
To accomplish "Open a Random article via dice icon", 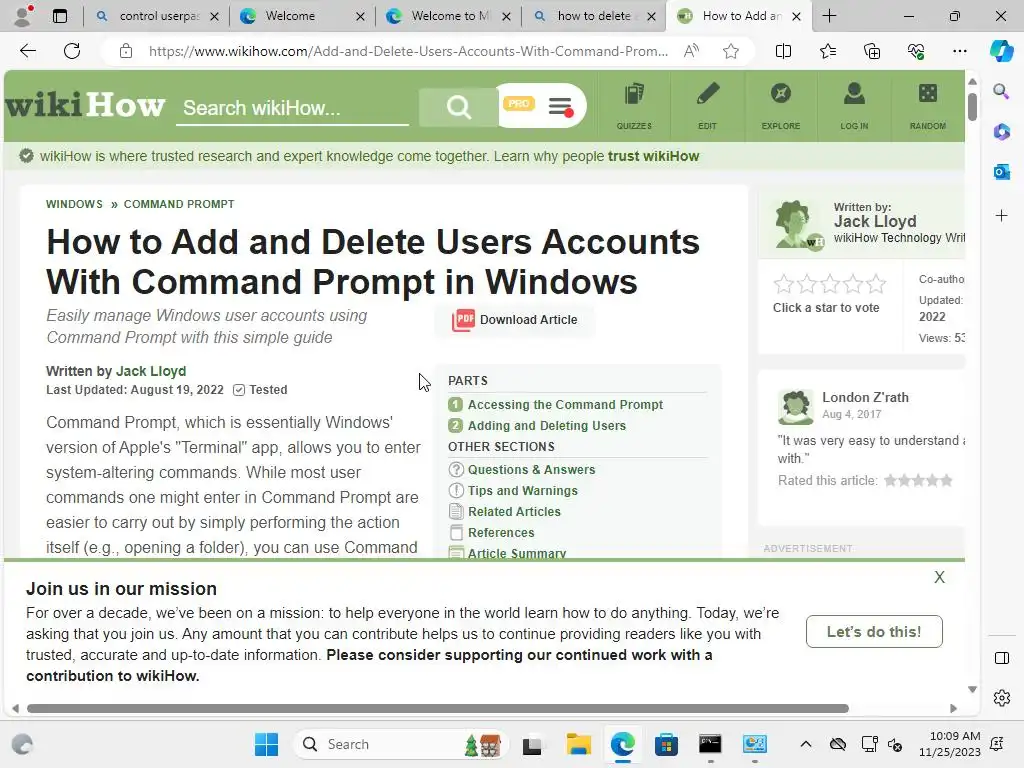I will [927, 106].
